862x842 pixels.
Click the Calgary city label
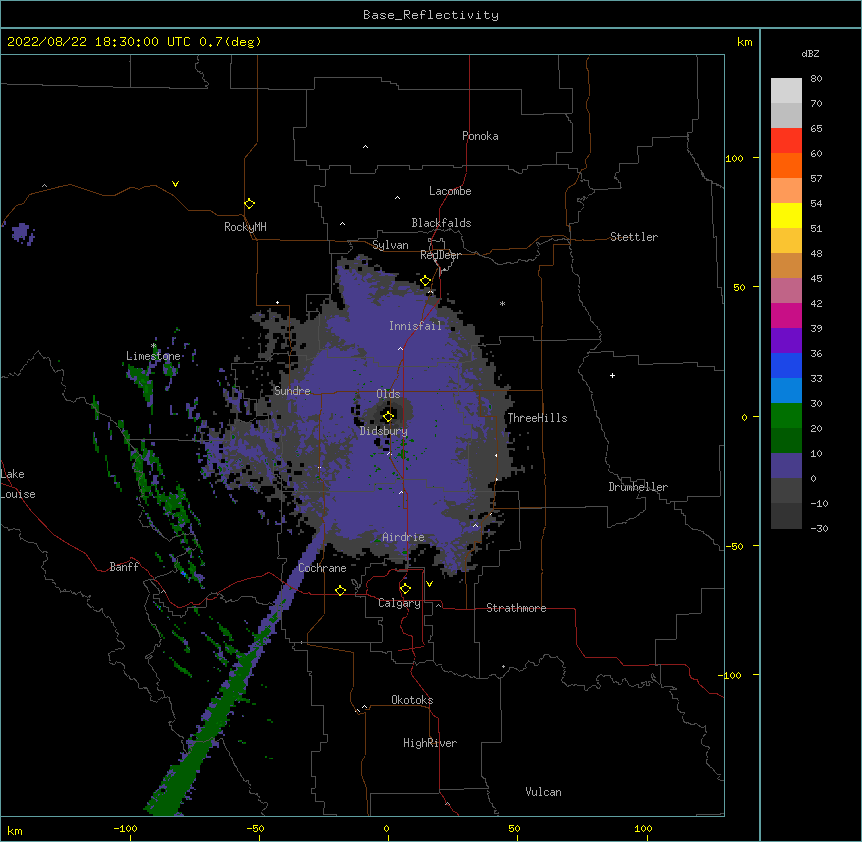[x=400, y=603]
